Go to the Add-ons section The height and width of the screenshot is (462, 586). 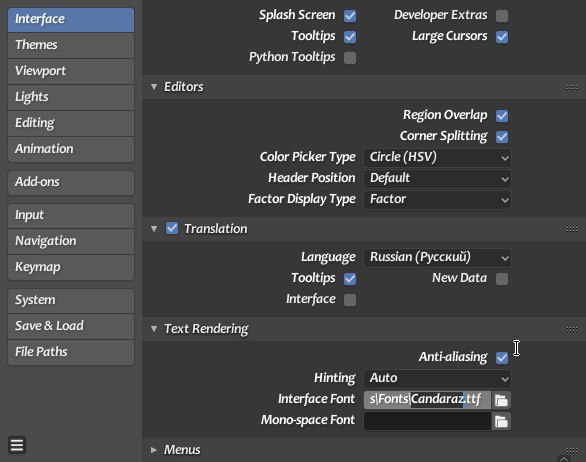pyautogui.click(x=71, y=182)
